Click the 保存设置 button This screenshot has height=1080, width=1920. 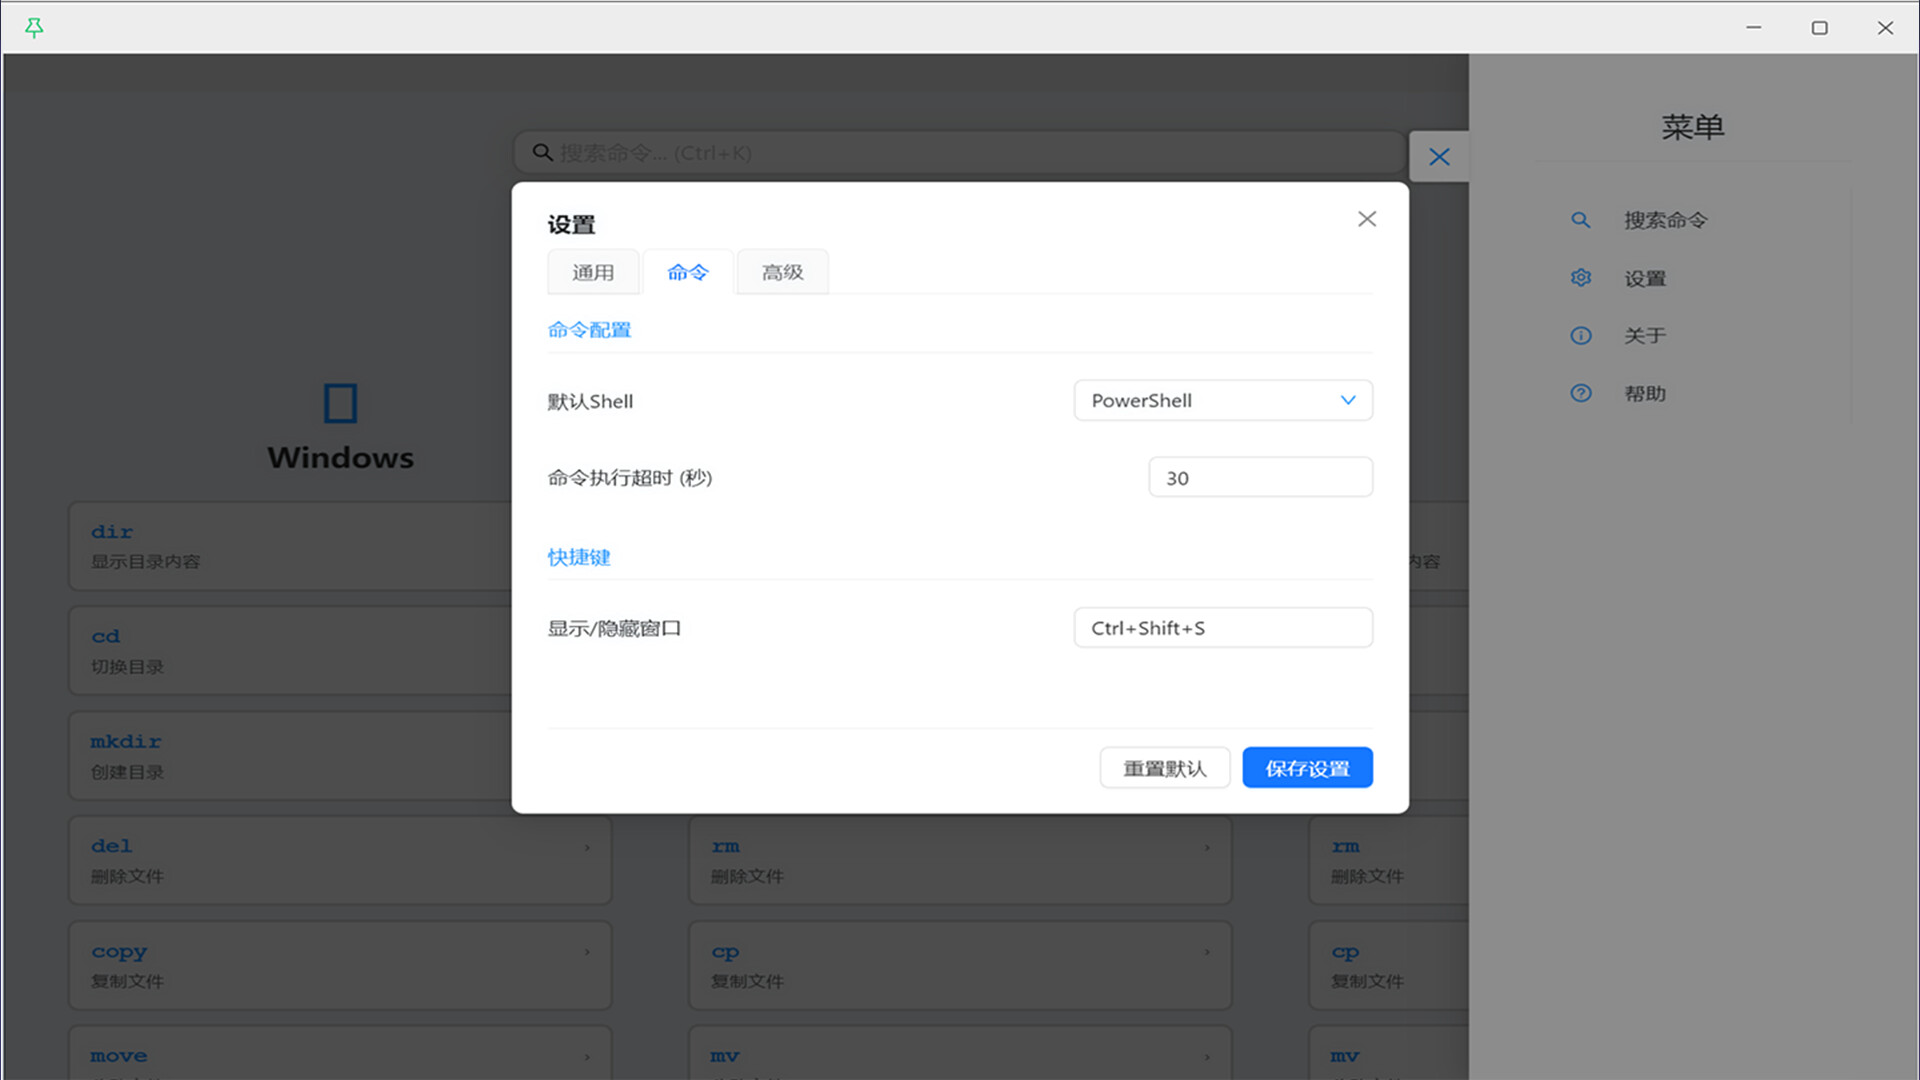pyautogui.click(x=1307, y=767)
